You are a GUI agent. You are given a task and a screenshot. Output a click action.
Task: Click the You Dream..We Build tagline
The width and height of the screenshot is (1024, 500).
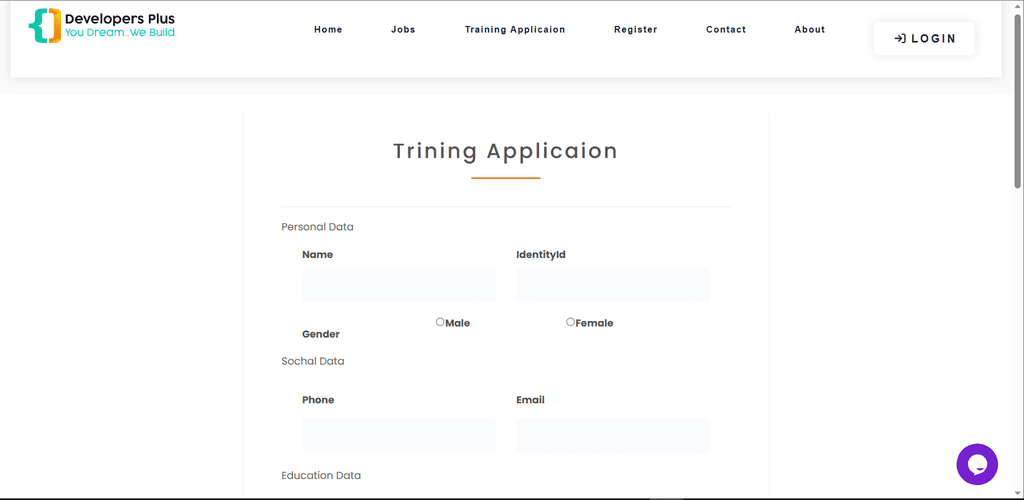click(x=120, y=32)
